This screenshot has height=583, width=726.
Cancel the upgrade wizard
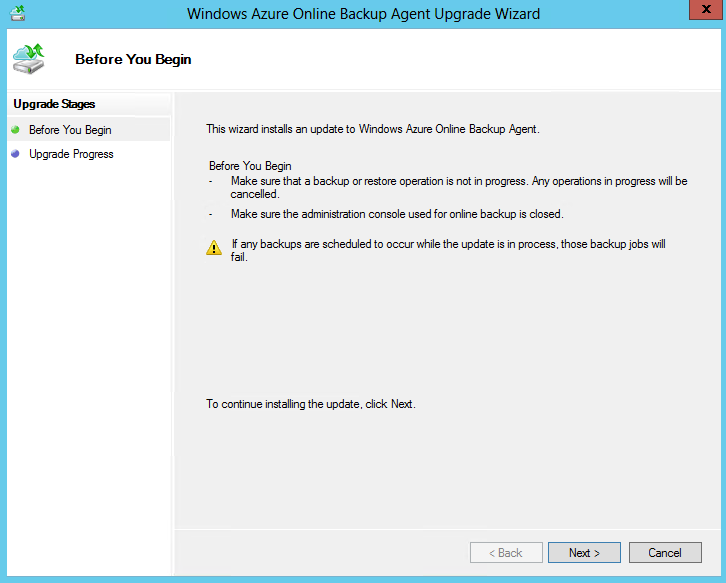[x=664, y=553]
